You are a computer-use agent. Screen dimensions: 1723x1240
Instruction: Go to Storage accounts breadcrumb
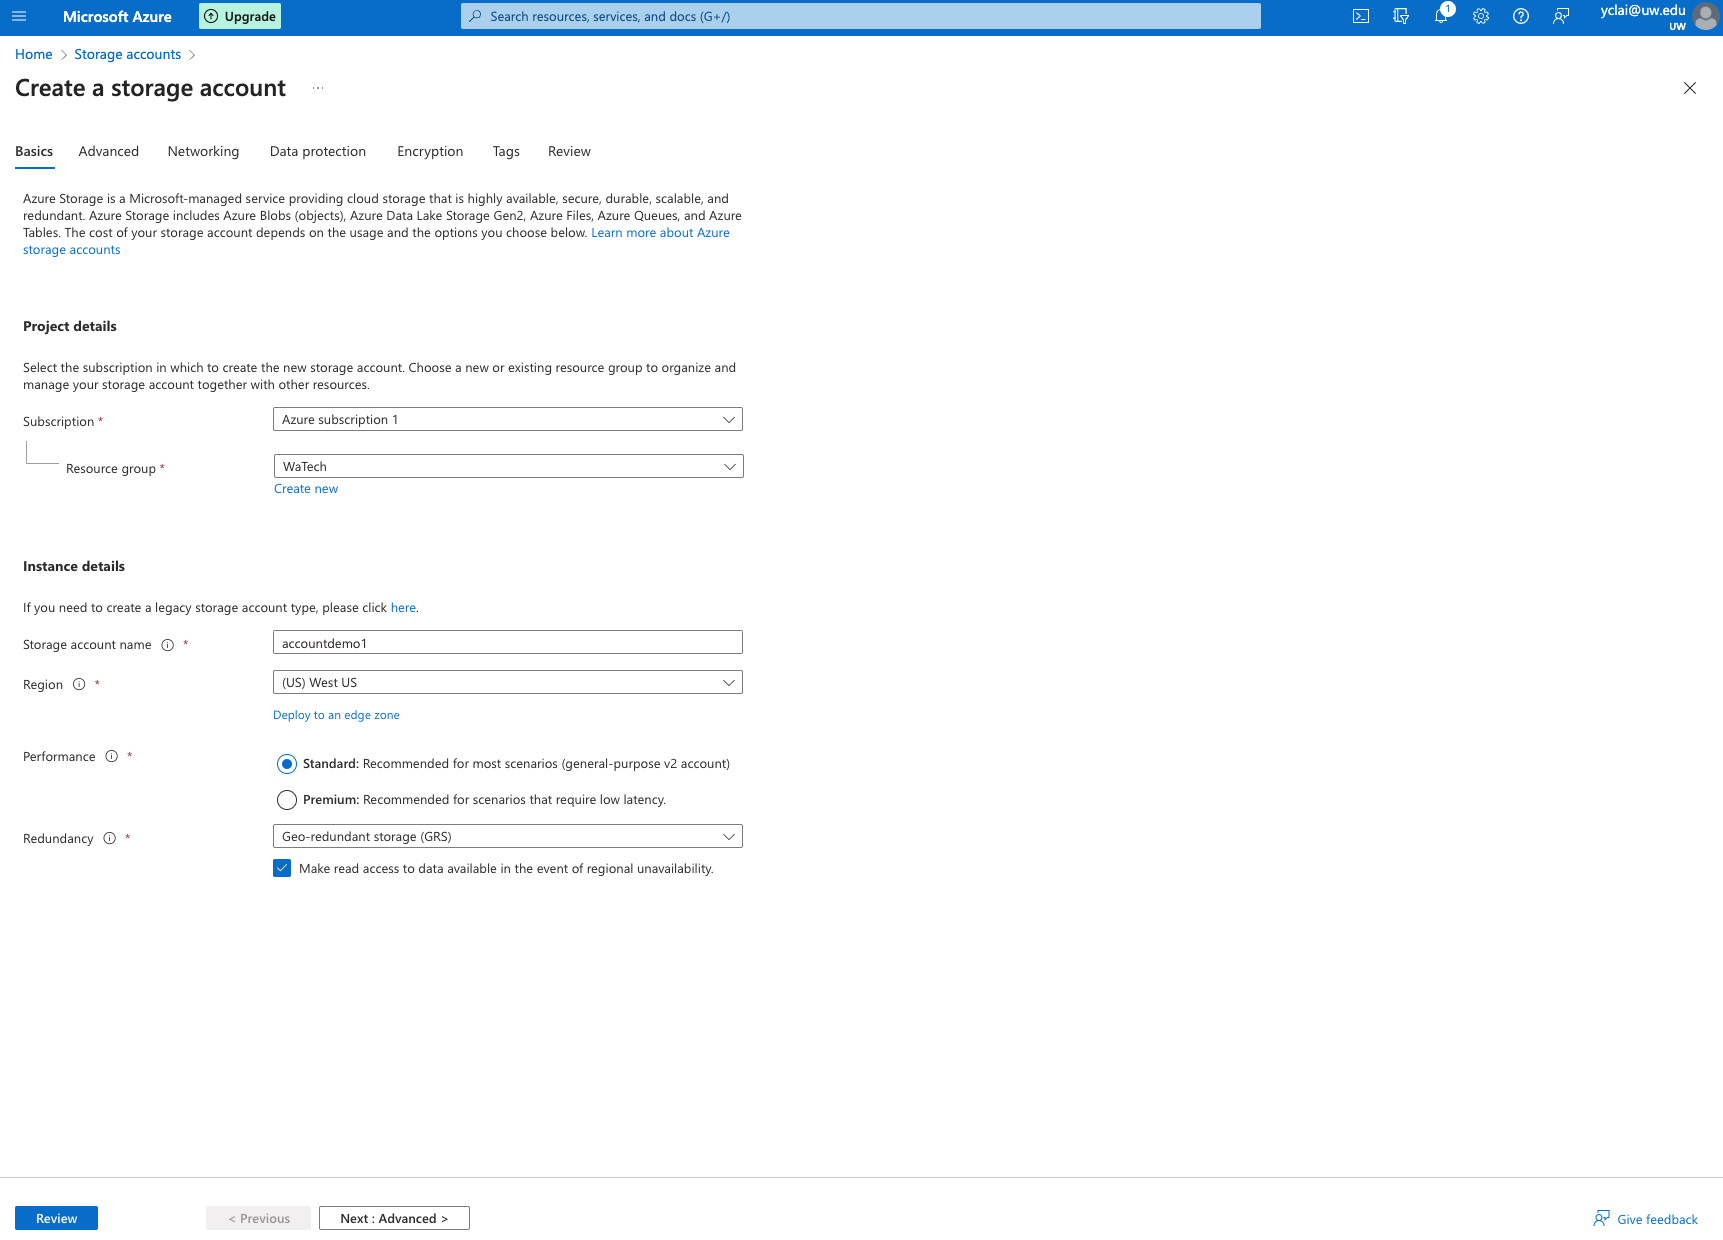click(x=128, y=54)
